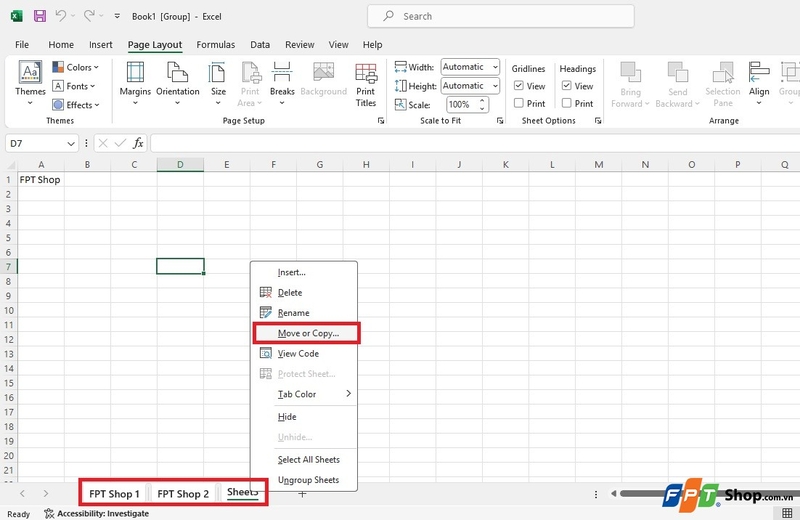Open the Sheet Options dialog launcher
Viewport: 800px width, 520px height.
tap(598, 121)
